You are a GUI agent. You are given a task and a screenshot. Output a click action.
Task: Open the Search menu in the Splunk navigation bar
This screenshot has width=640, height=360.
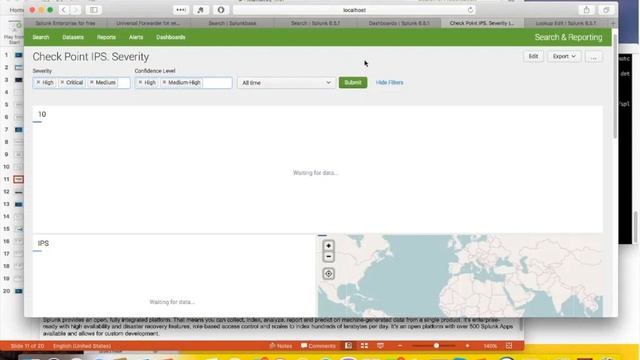click(41, 37)
